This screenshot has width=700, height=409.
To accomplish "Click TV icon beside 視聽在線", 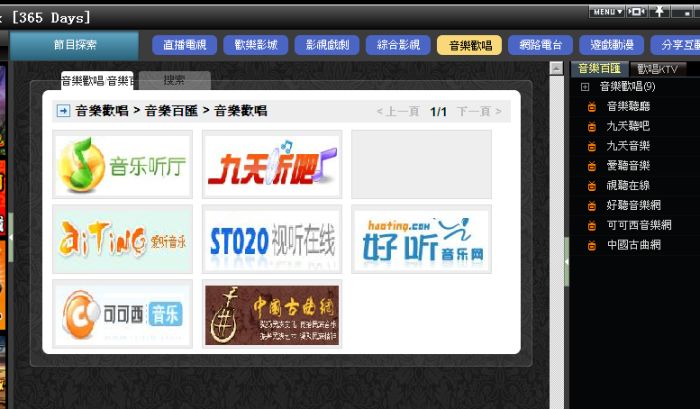I will (x=592, y=186).
